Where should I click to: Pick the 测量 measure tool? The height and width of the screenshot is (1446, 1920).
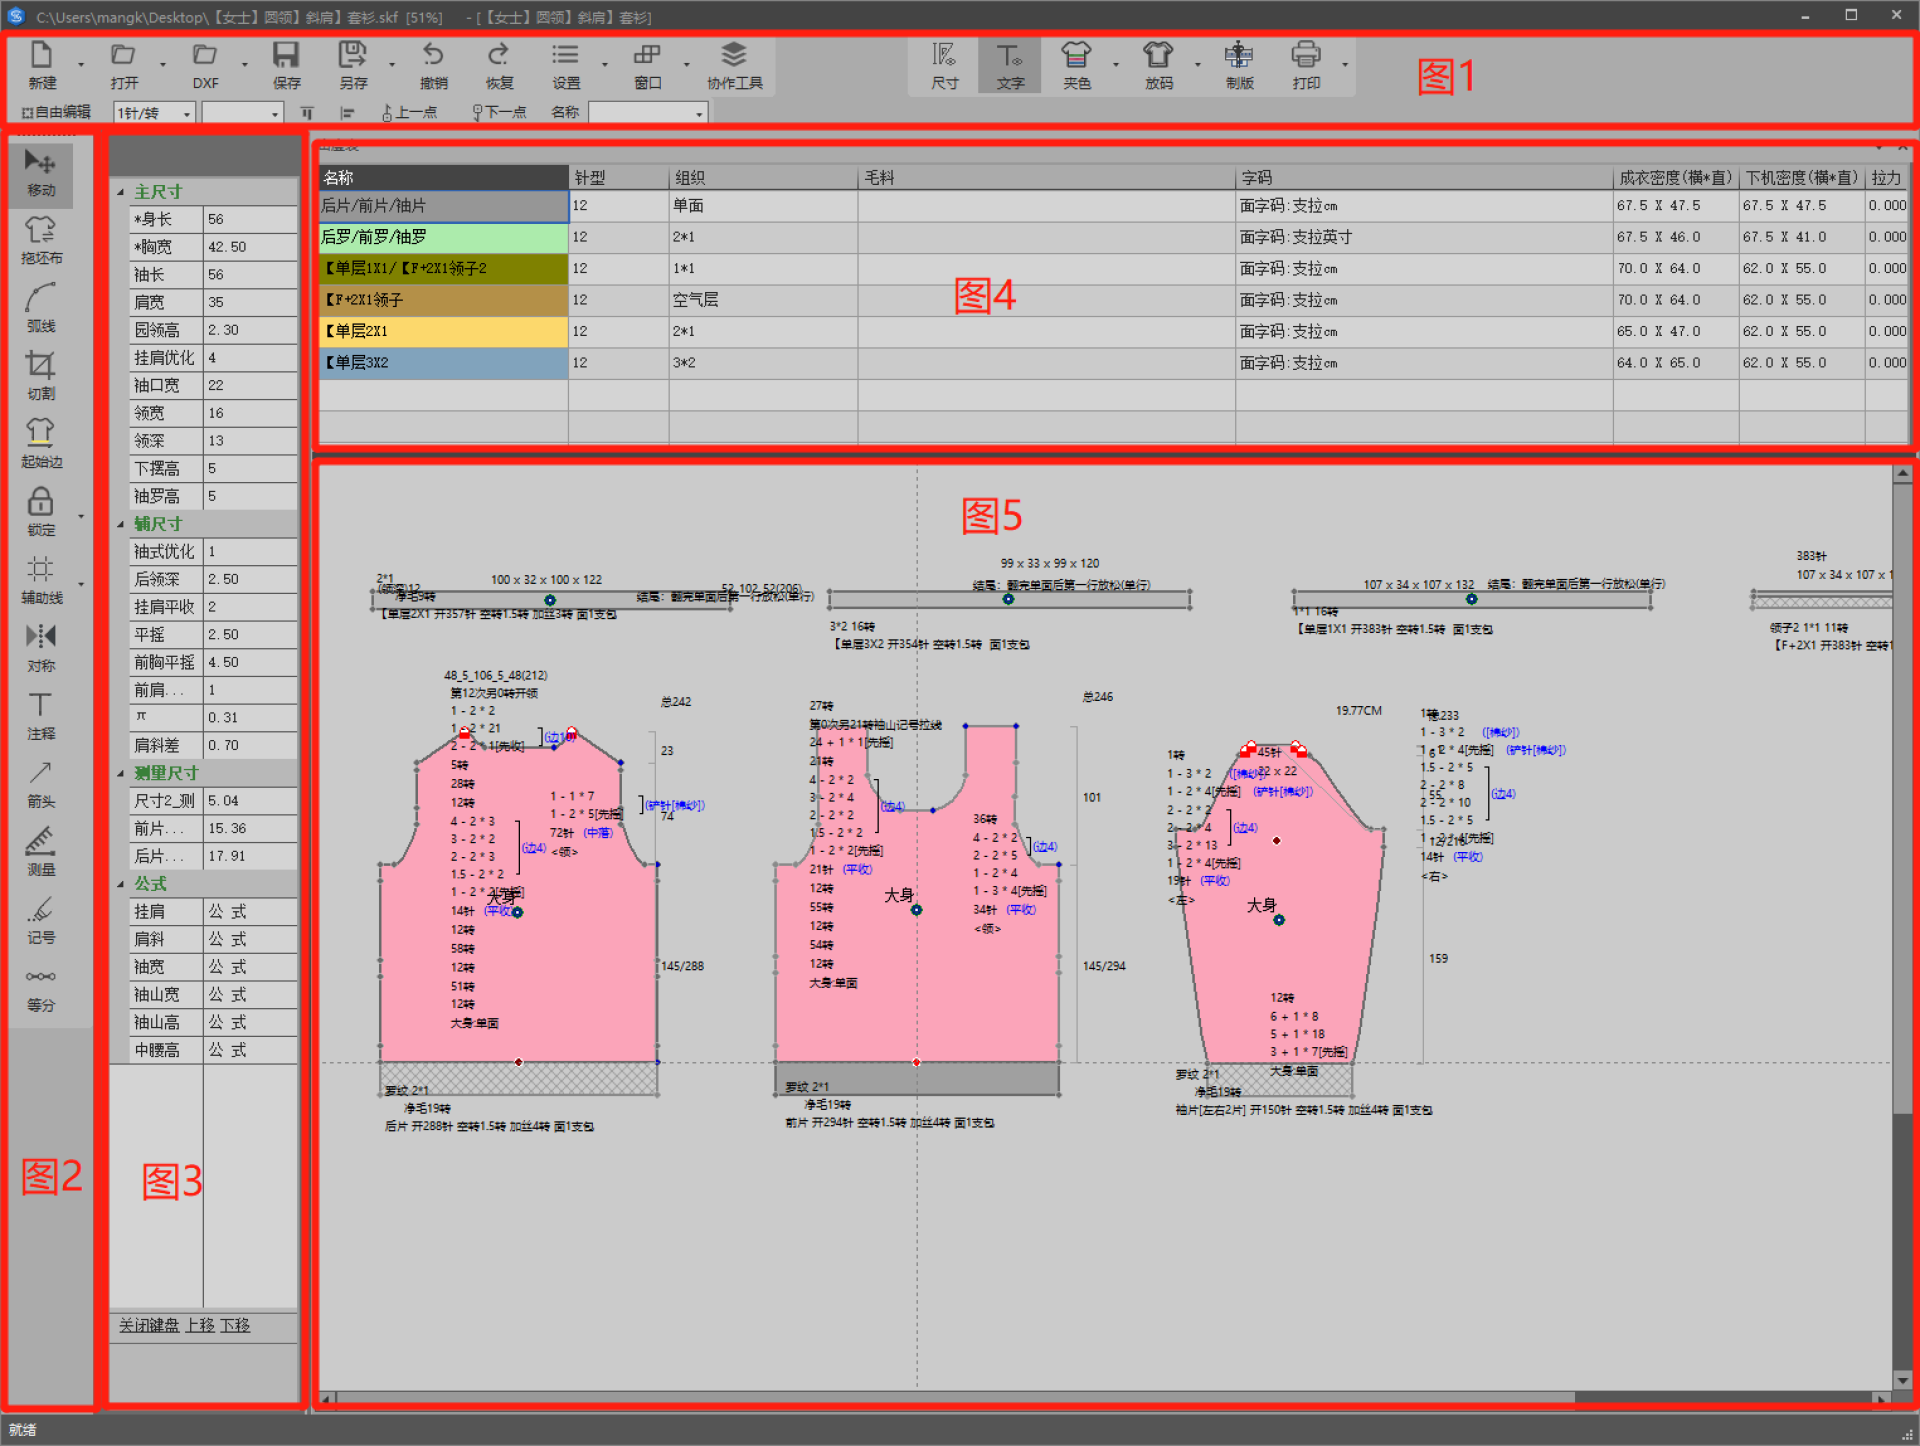click(41, 851)
